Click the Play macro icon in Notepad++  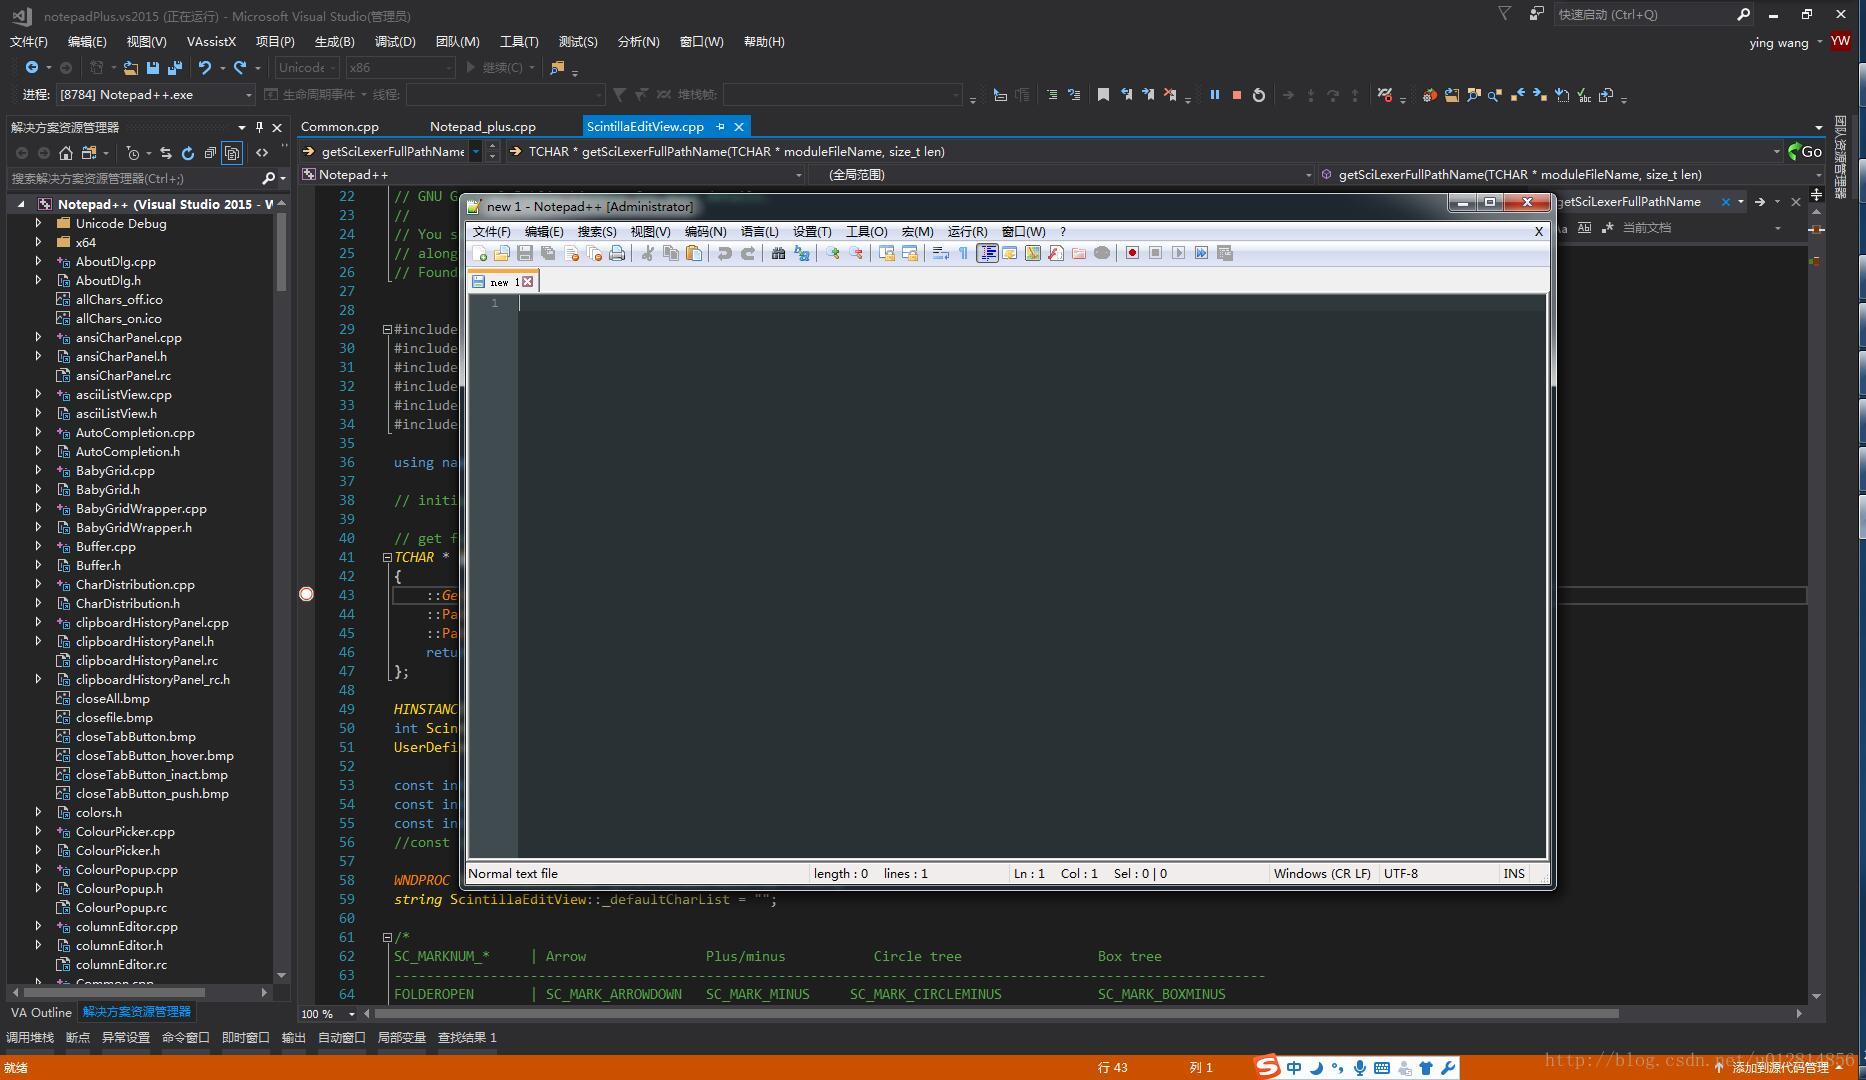tap(1178, 253)
